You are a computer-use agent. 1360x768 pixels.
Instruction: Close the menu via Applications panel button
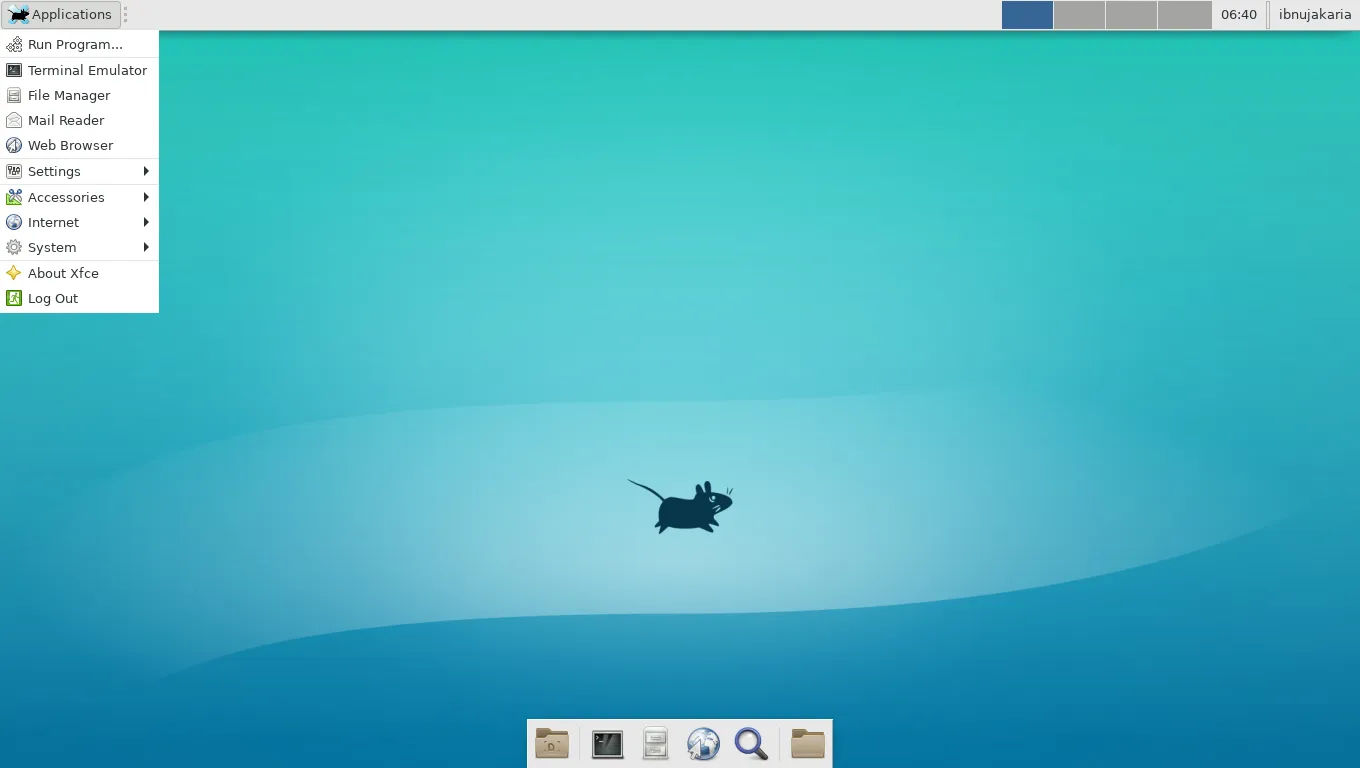61,14
